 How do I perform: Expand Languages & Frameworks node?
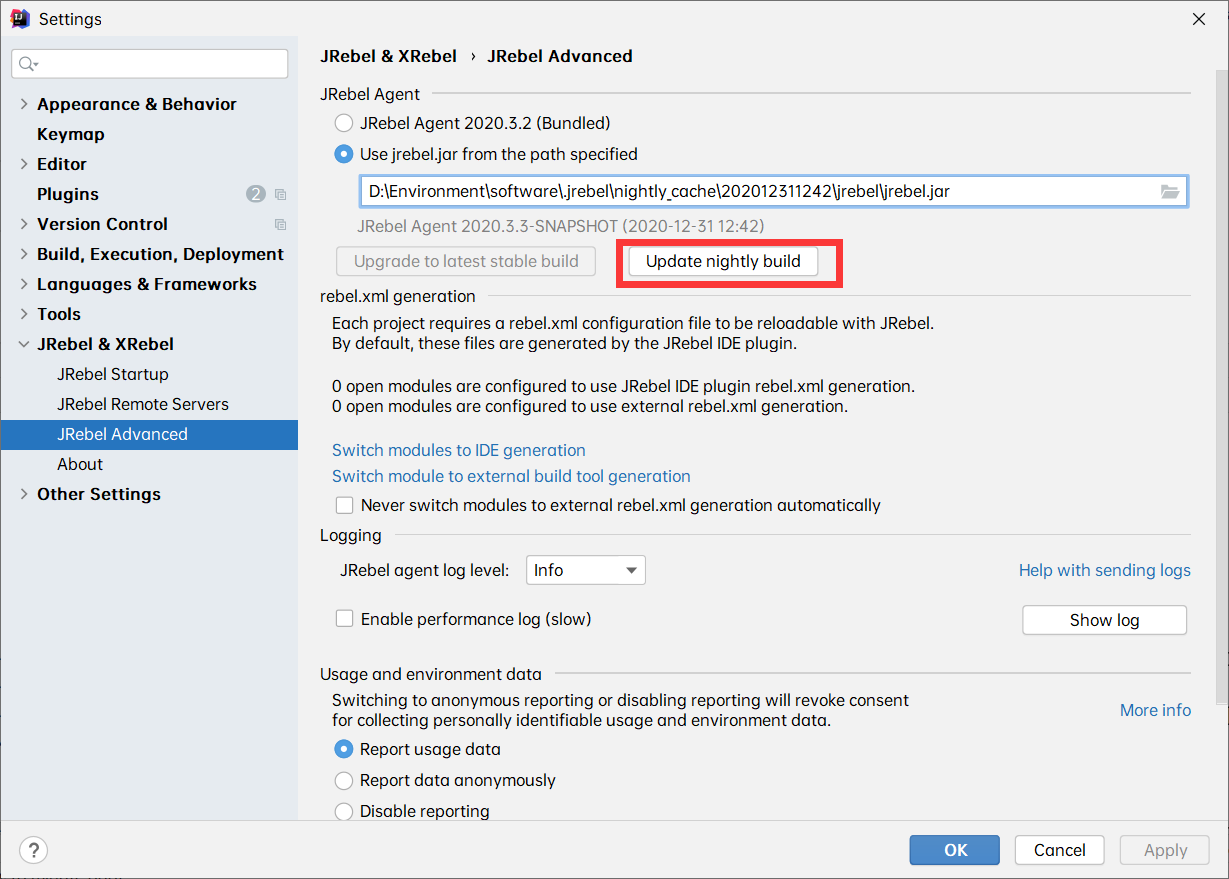pos(24,284)
